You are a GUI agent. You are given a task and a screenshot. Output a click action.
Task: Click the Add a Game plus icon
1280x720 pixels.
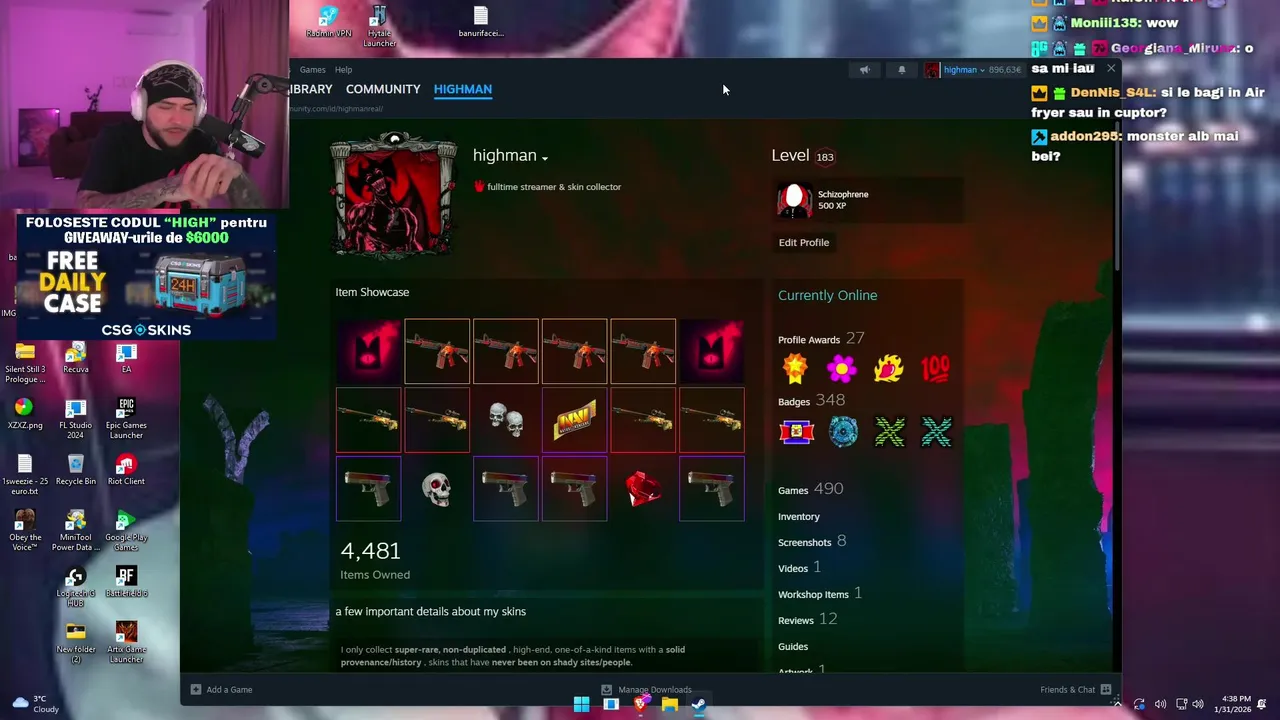tap(196, 689)
